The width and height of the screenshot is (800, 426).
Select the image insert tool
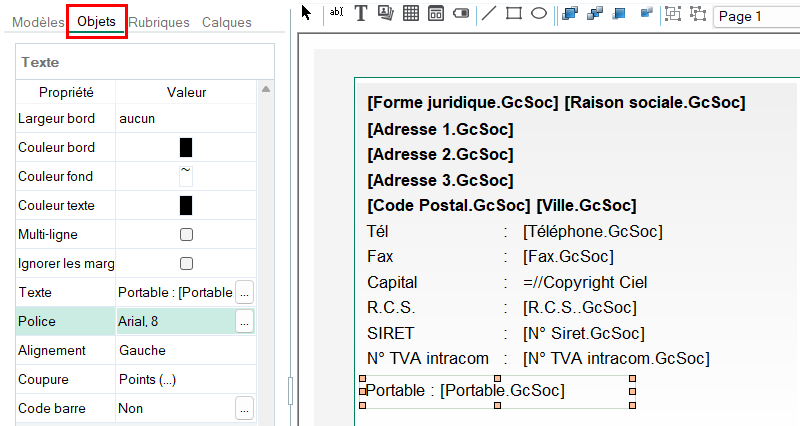386,13
